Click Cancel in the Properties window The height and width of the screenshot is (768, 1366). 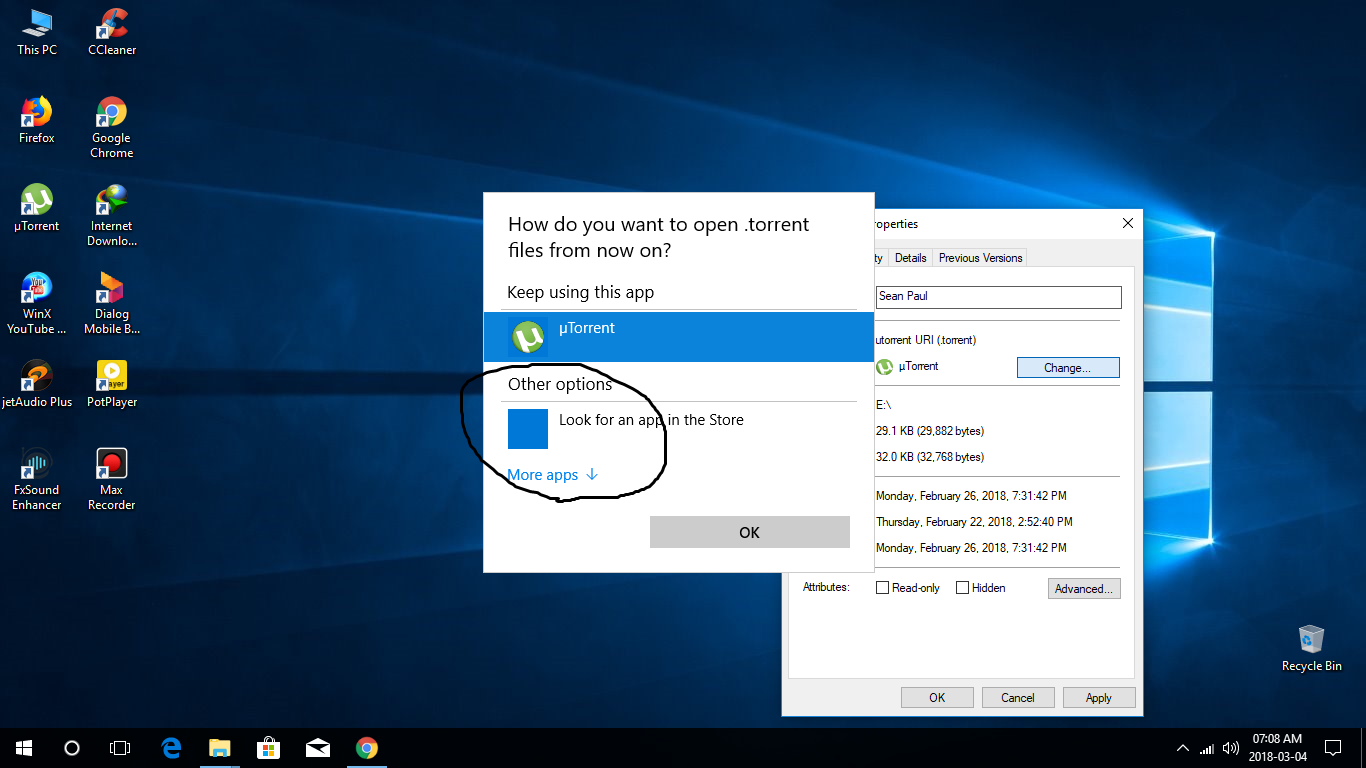tap(1018, 698)
